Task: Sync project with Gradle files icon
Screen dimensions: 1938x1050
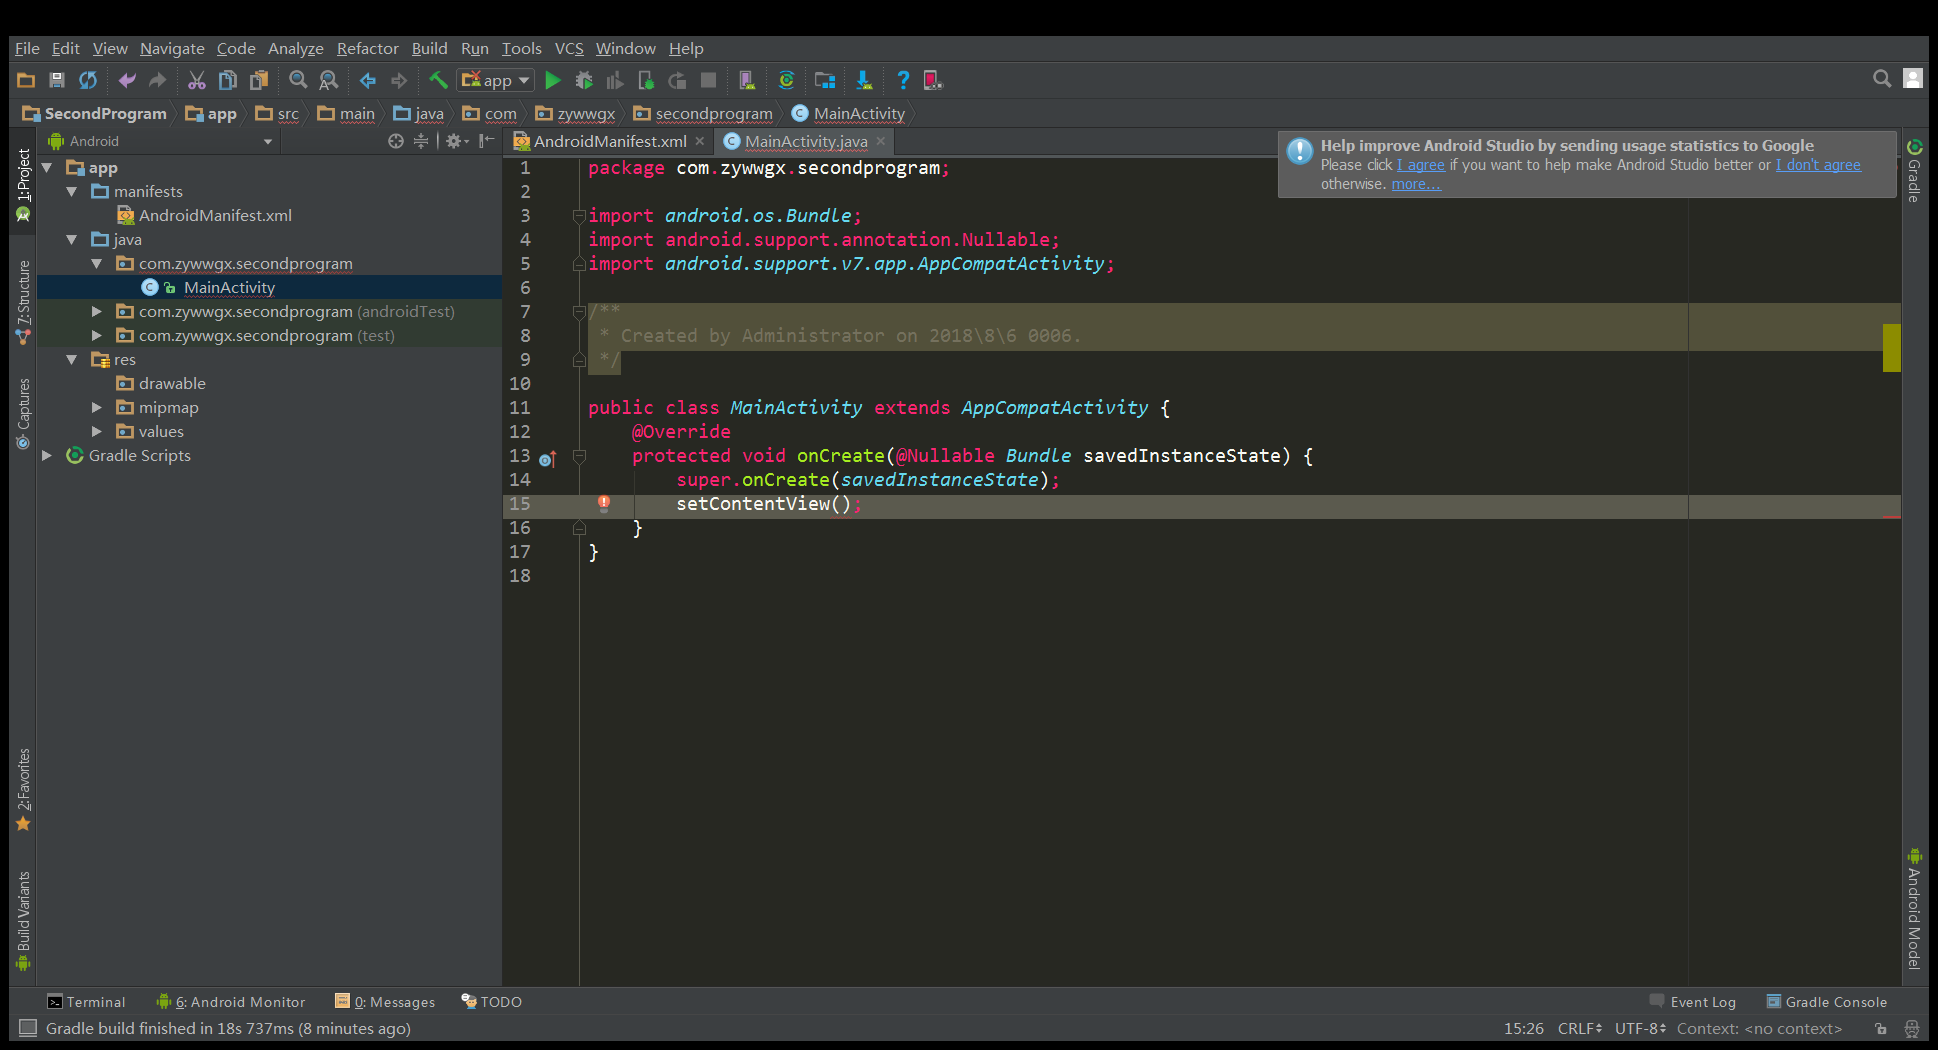Action: pos(786,81)
